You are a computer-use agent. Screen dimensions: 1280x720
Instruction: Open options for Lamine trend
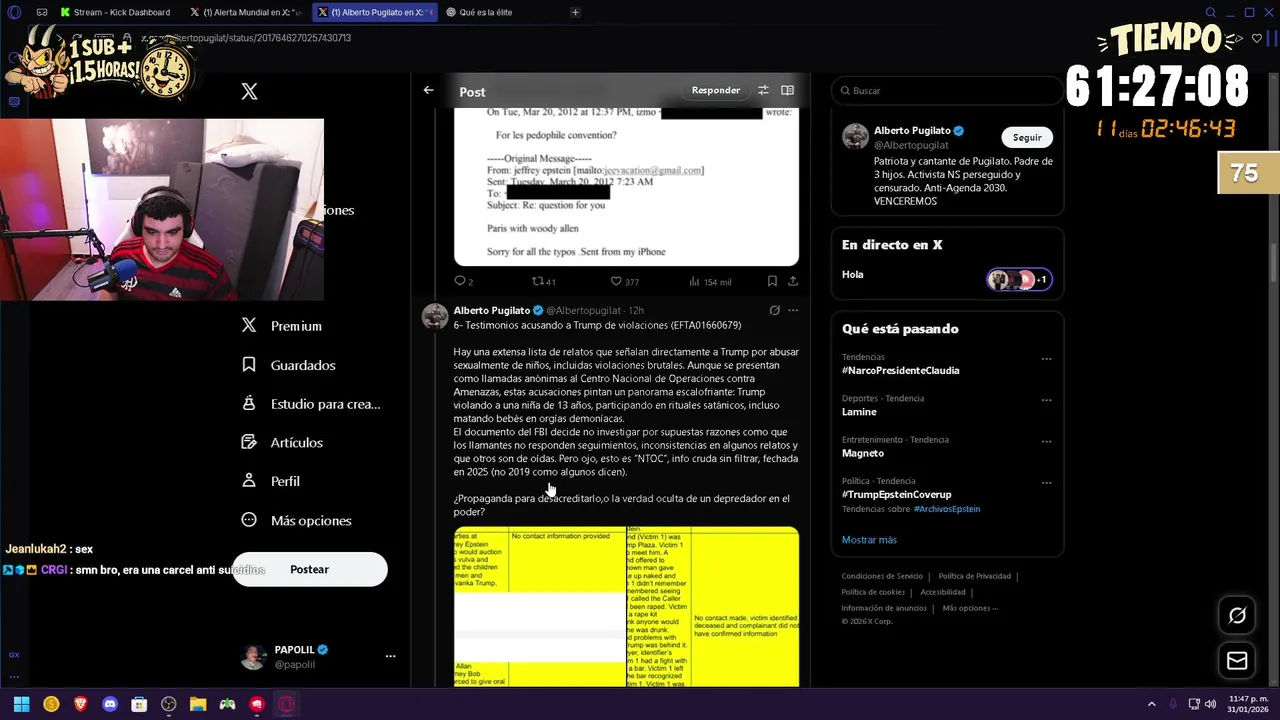tap(1046, 400)
